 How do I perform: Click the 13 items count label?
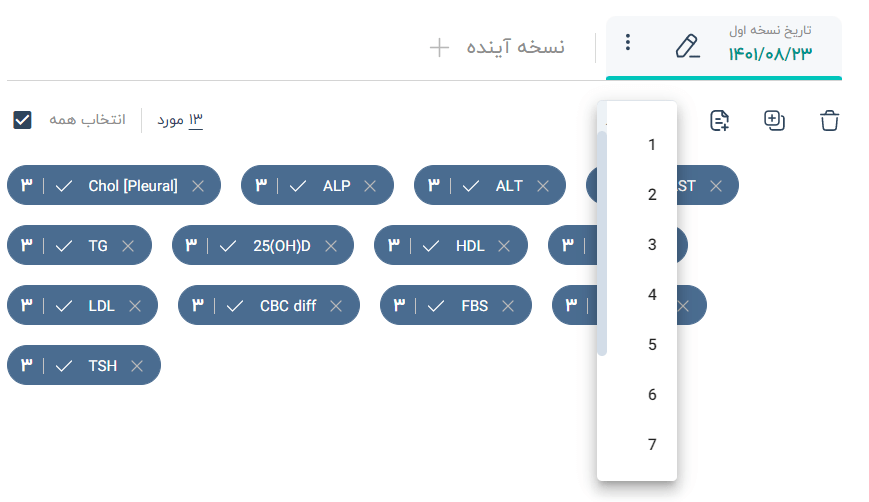pyautogui.click(x=180, y=120)
